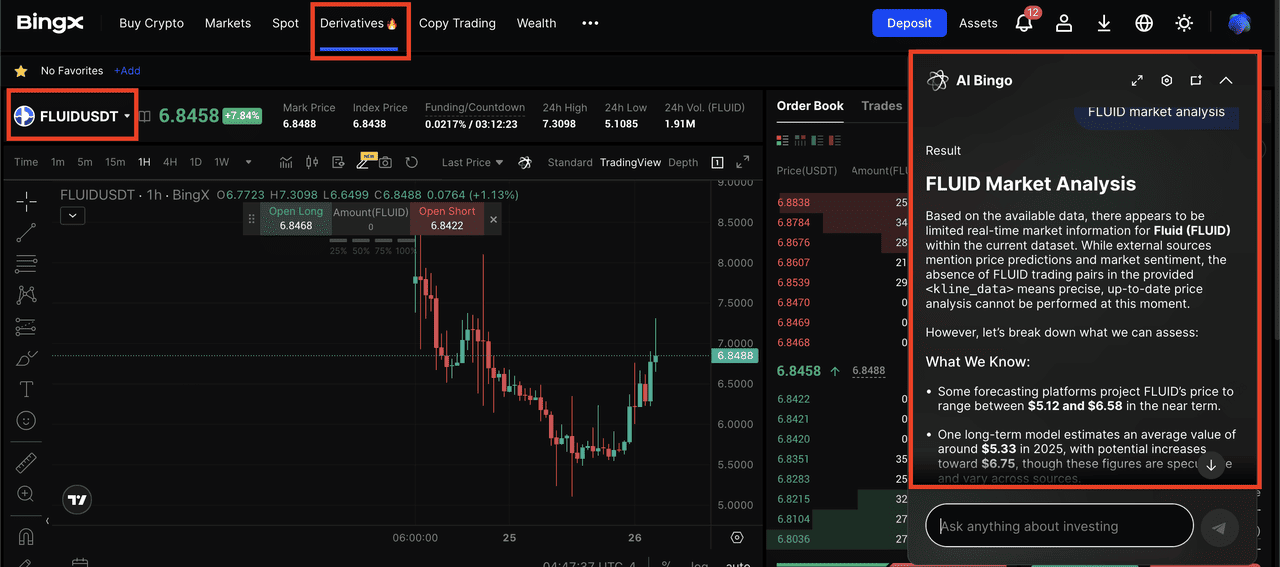Open the chart order settings icon
The width and height of the screenshot is (1280, 567).
click(x=338, y=162)
